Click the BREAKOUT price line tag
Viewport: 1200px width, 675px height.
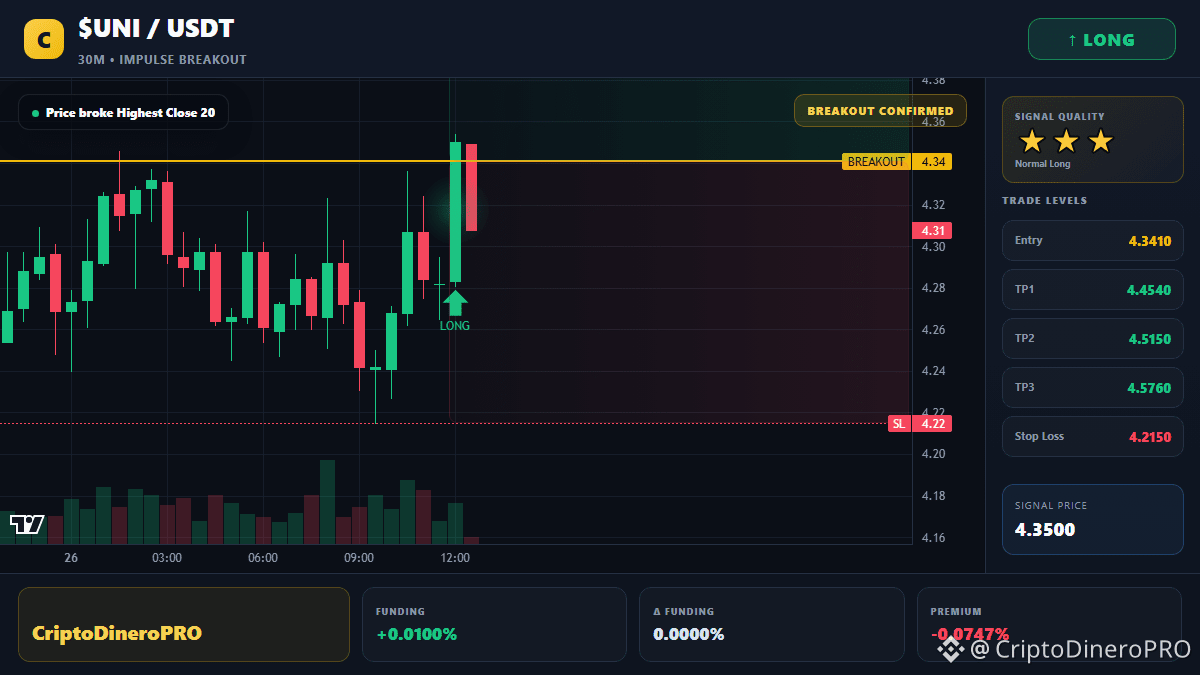(x=876, y=162)
